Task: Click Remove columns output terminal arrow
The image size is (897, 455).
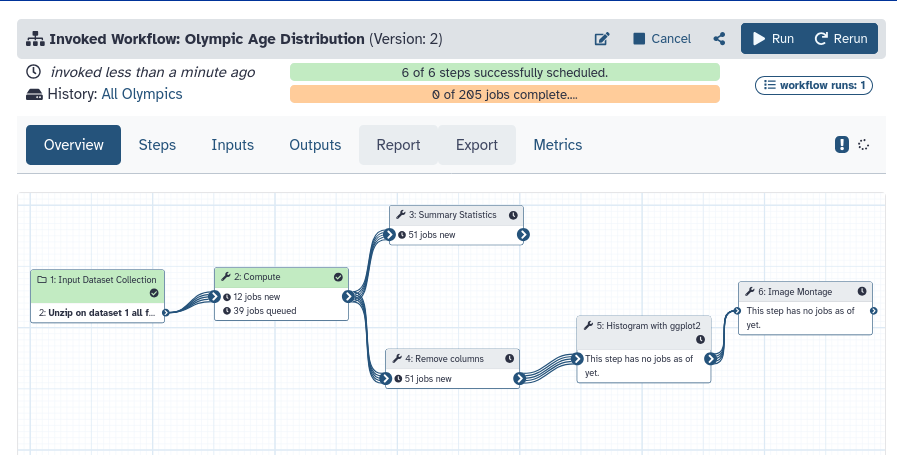Action: (x=519, y=378)
